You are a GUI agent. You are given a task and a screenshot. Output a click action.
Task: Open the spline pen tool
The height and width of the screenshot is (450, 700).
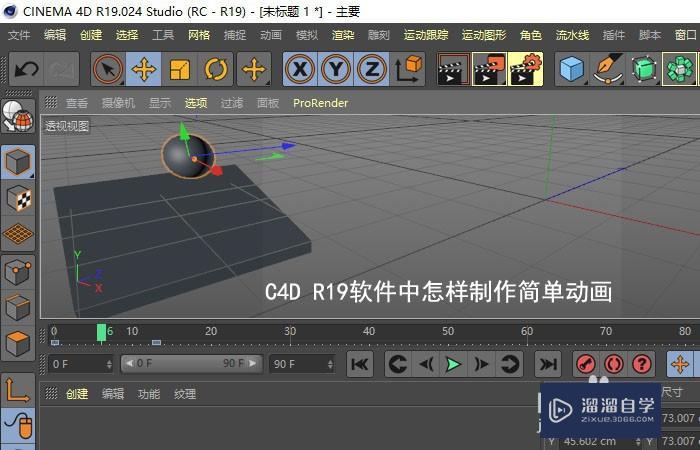(x=608, y=69)
